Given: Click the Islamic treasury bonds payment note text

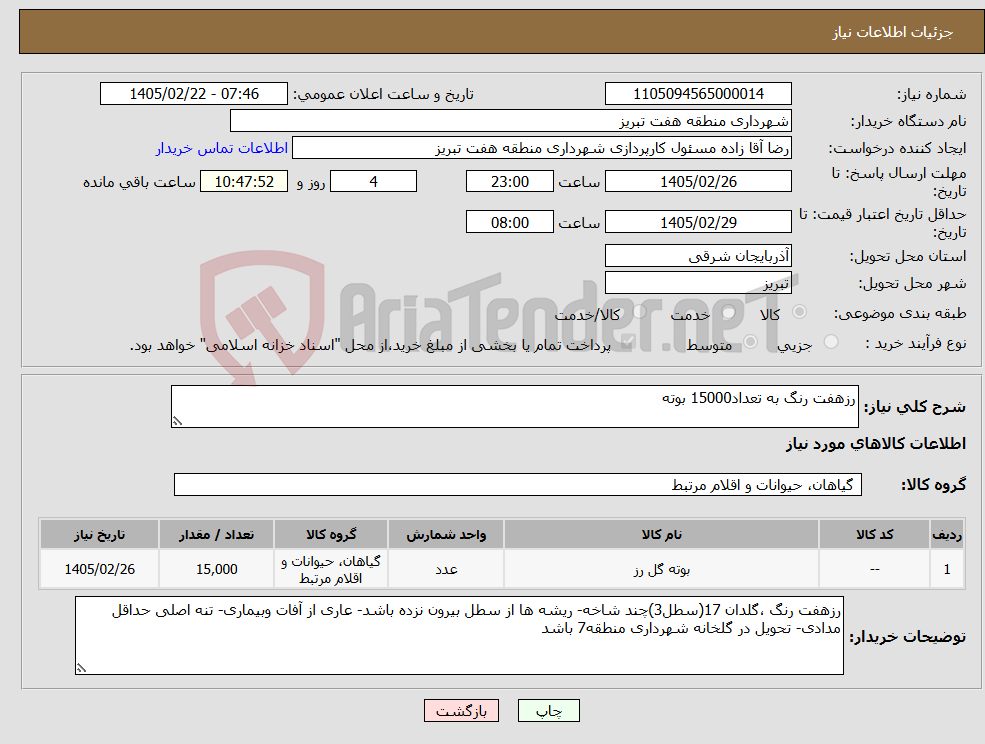Looking at the screenshot, I should coord(370,345).
